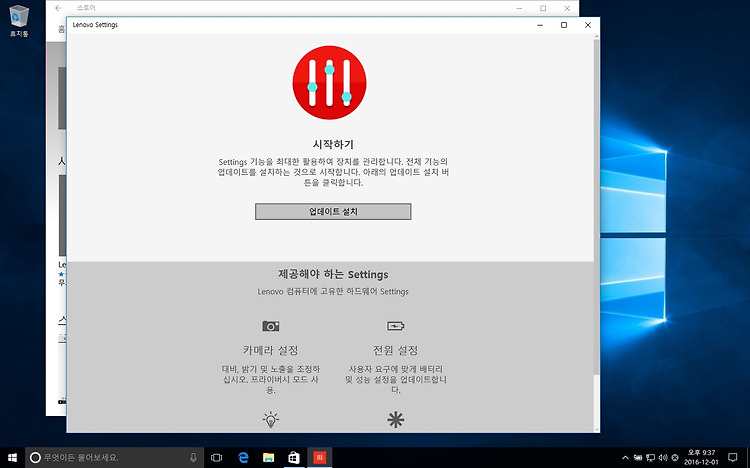This screenshot has height=468, width=750.
Task: Click the back arrow in the Store window
Action: tap(58, 8)
